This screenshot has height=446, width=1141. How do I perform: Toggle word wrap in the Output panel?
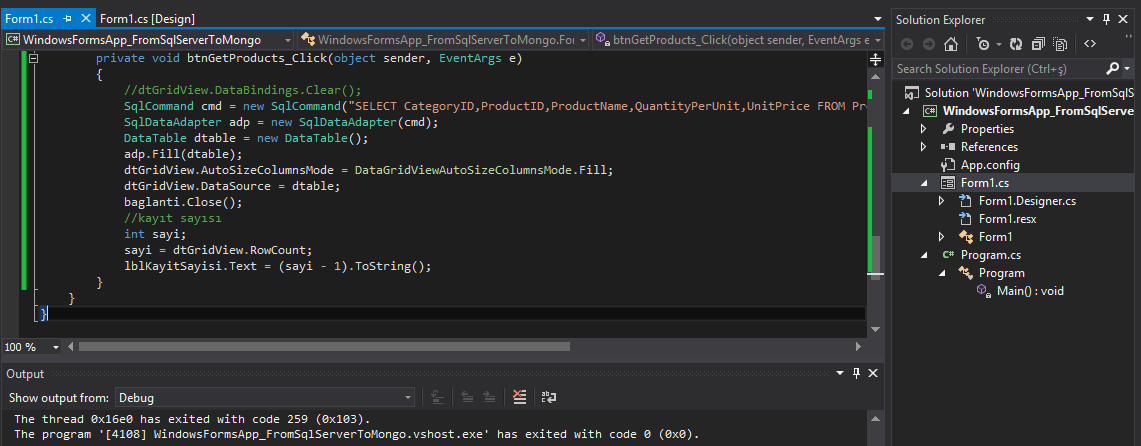point(548,397)
